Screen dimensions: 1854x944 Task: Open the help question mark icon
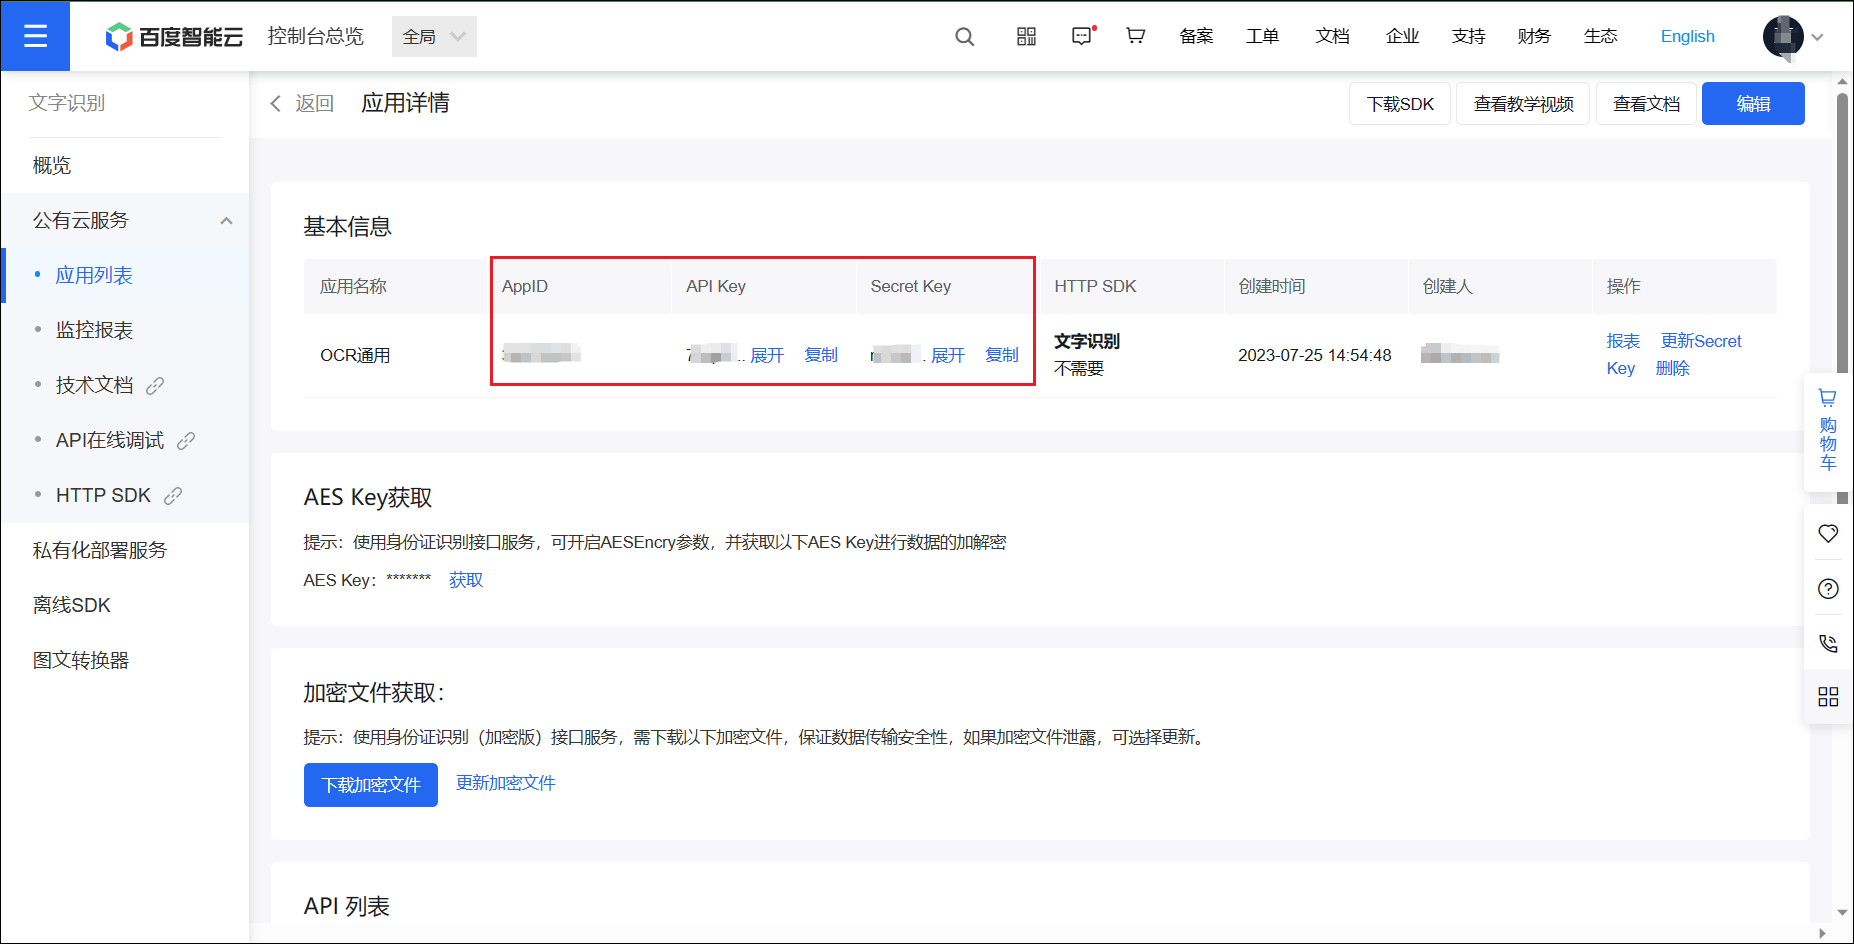point(1827,588)
